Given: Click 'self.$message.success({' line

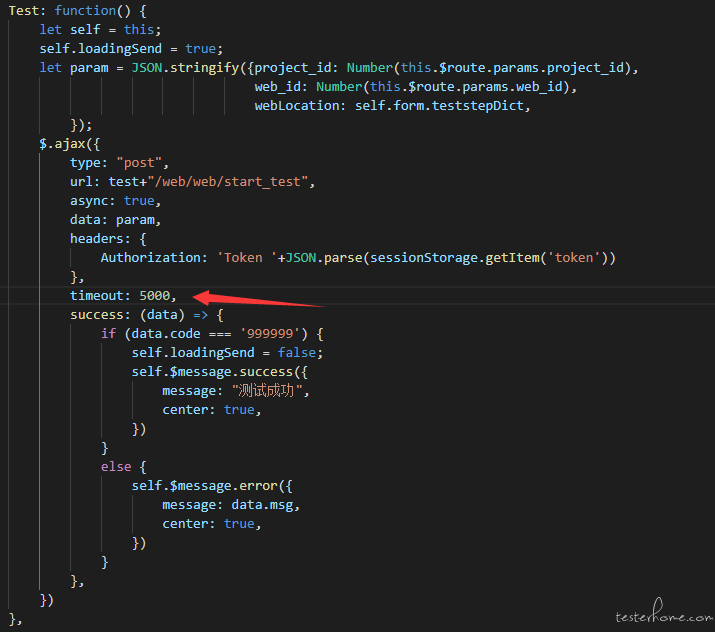Looking at the screenshot, I should pyautogui.click(x=220, y=372).
